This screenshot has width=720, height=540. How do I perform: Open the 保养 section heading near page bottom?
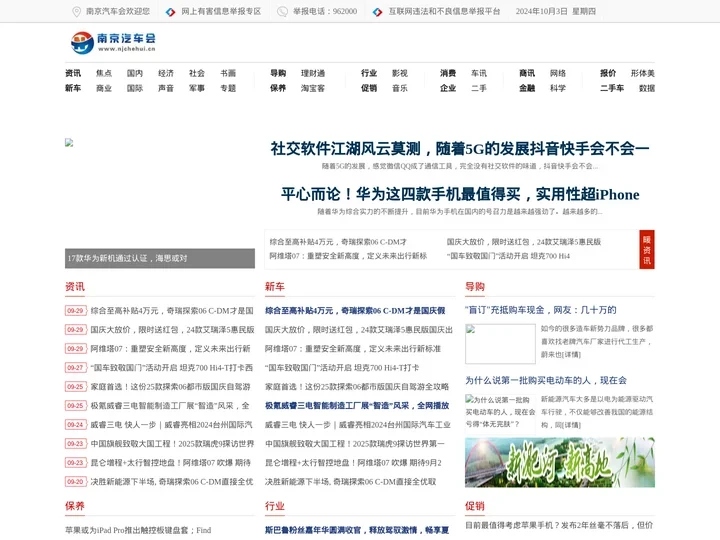pos(75,506)
